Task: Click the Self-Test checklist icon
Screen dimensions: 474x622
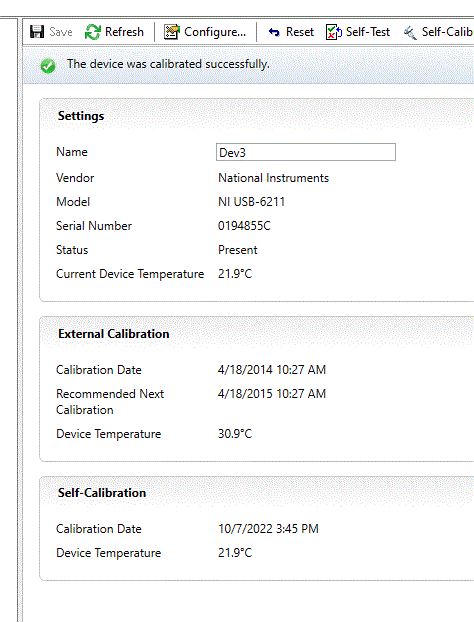Action: click(334, 32)
